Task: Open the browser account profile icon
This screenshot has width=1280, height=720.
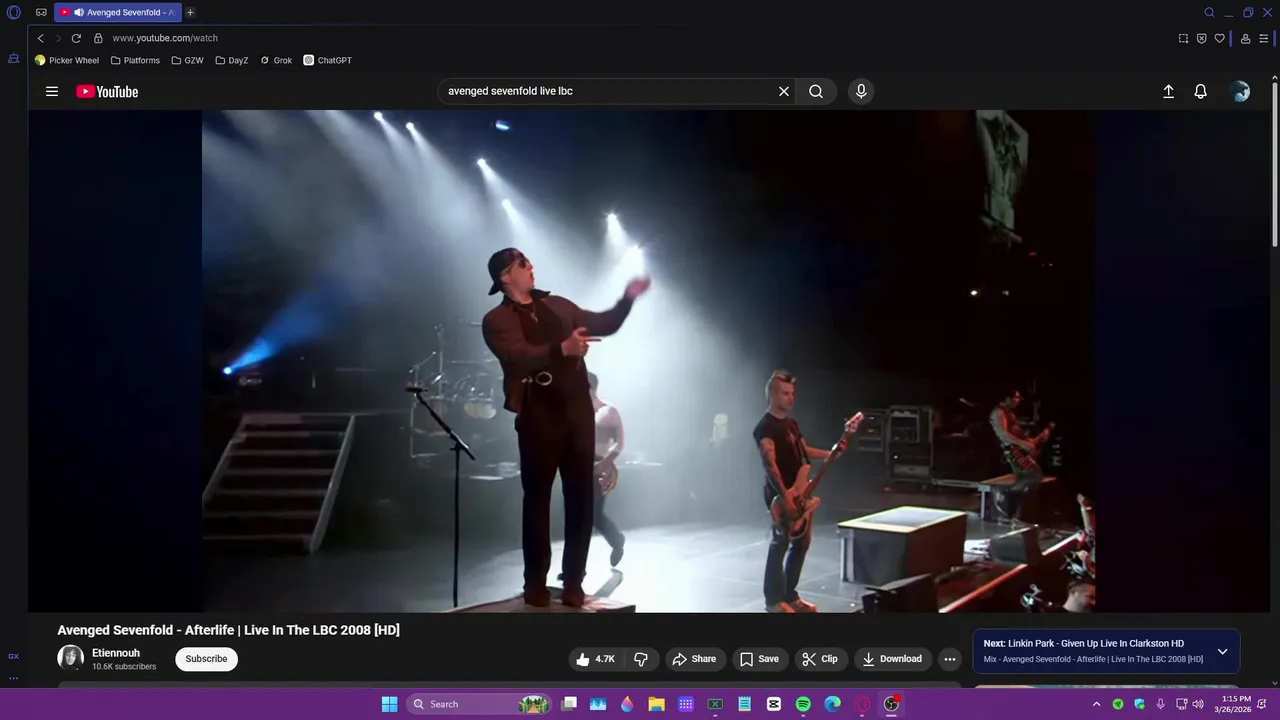Action: [1245, 38]
